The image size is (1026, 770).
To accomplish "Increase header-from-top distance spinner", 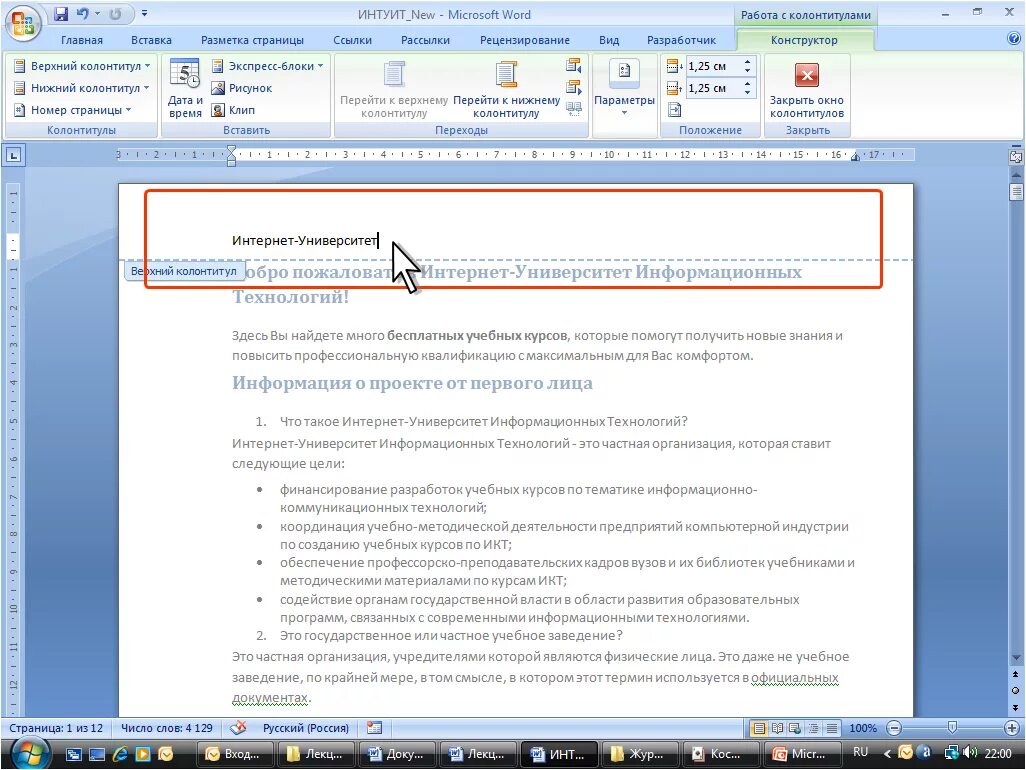I will coord(747,62).
